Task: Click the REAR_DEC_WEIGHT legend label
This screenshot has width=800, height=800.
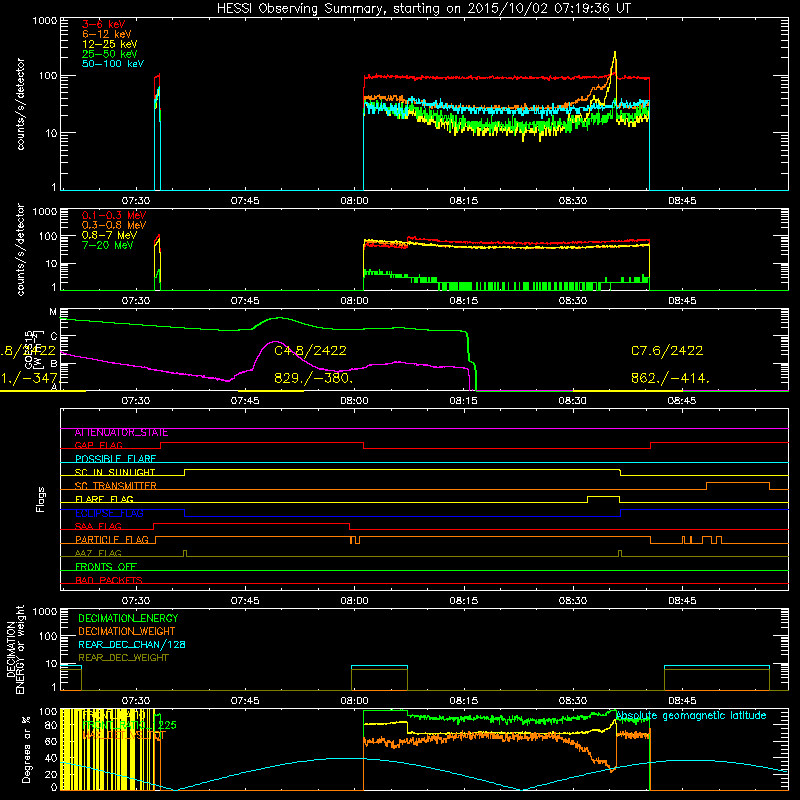Action: tap(123, 658)
